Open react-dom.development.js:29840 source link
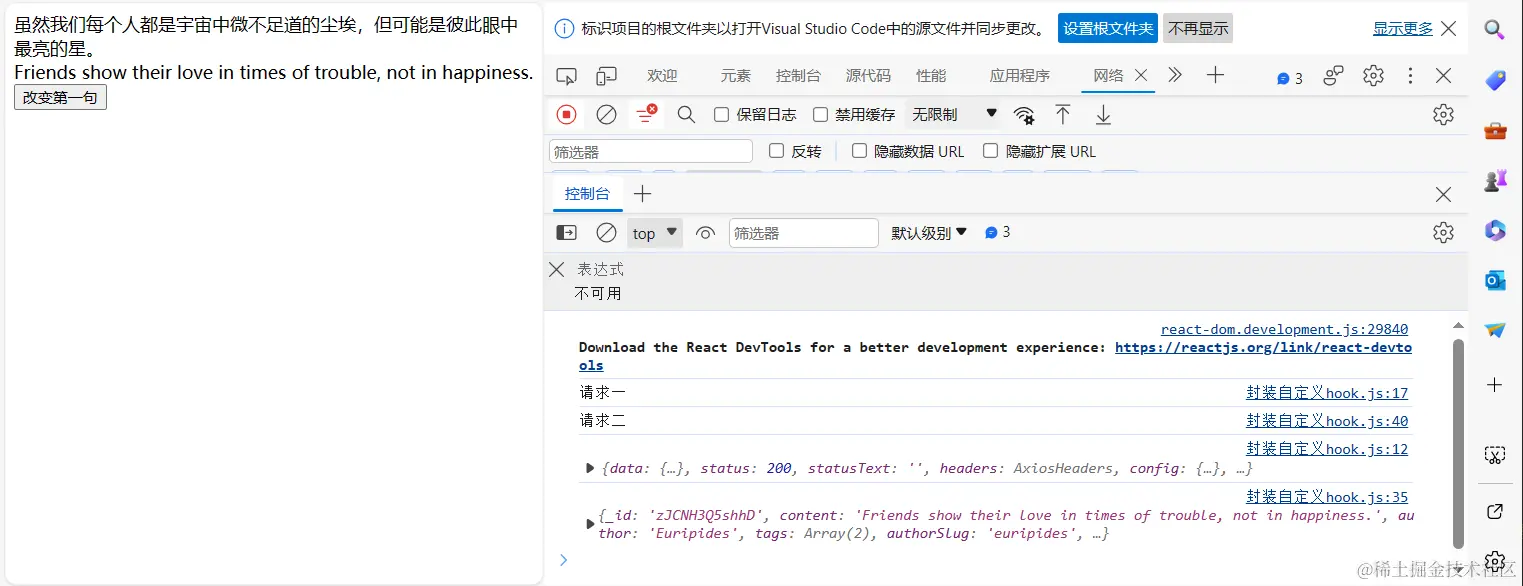 1284,329
